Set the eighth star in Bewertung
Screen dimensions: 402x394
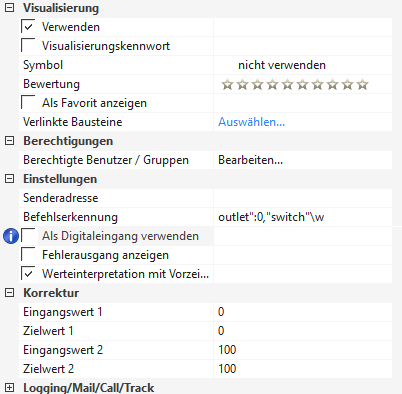332,85
